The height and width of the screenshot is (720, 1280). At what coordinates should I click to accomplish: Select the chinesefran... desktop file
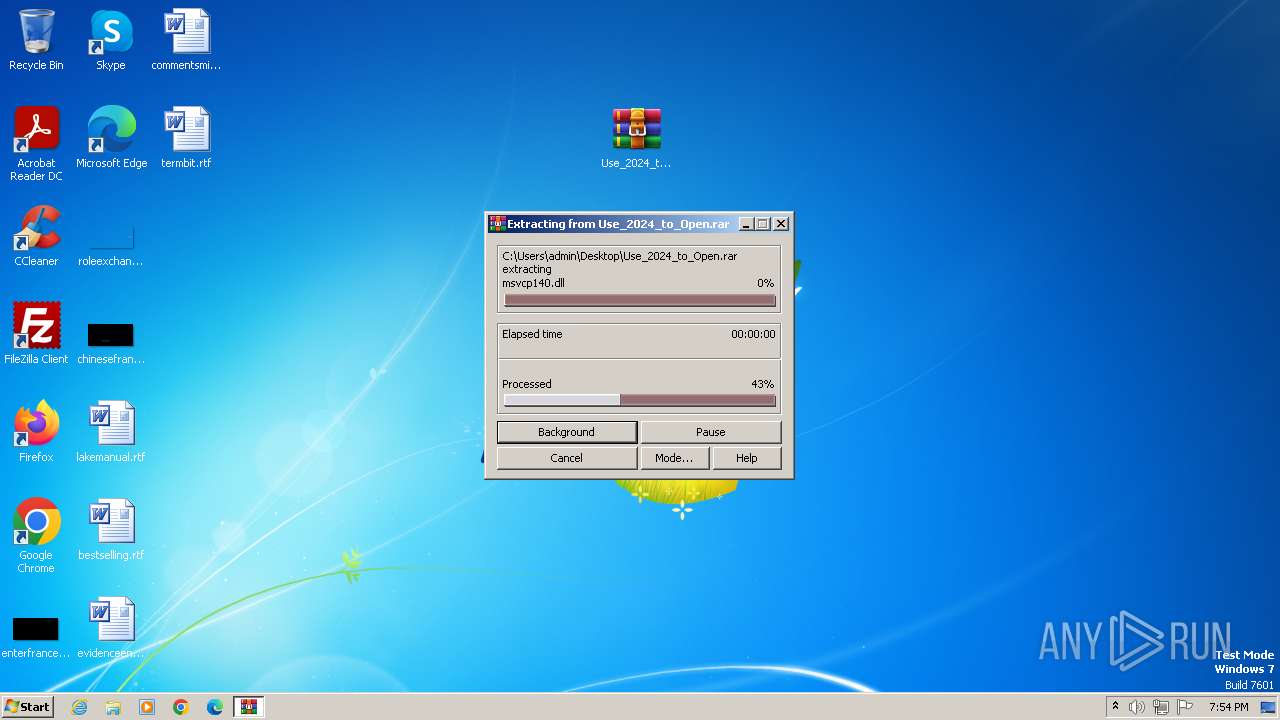point(111,341)
